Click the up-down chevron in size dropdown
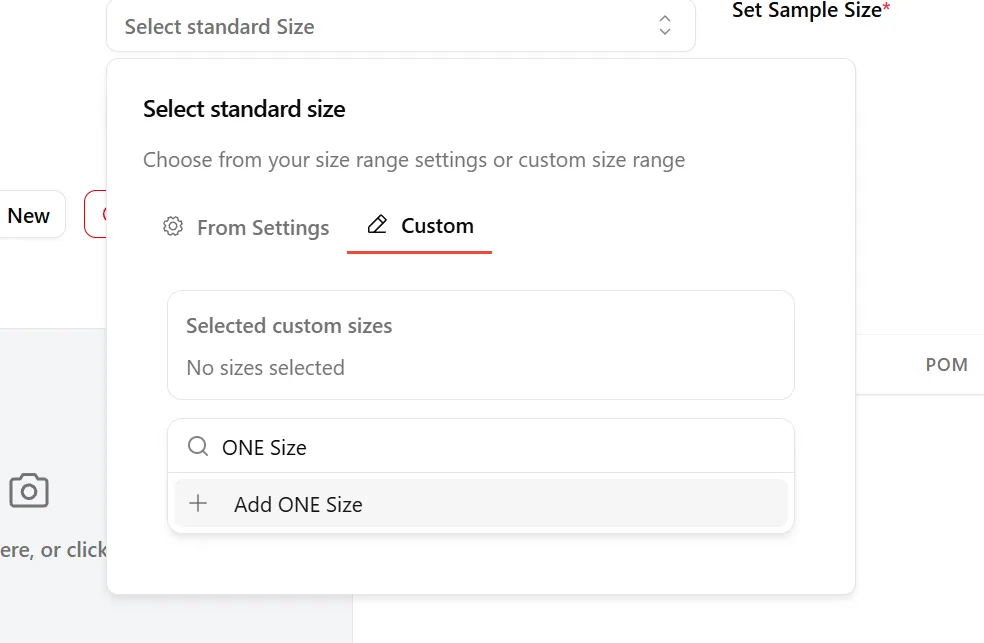984x643 pixels. point(665,26)
